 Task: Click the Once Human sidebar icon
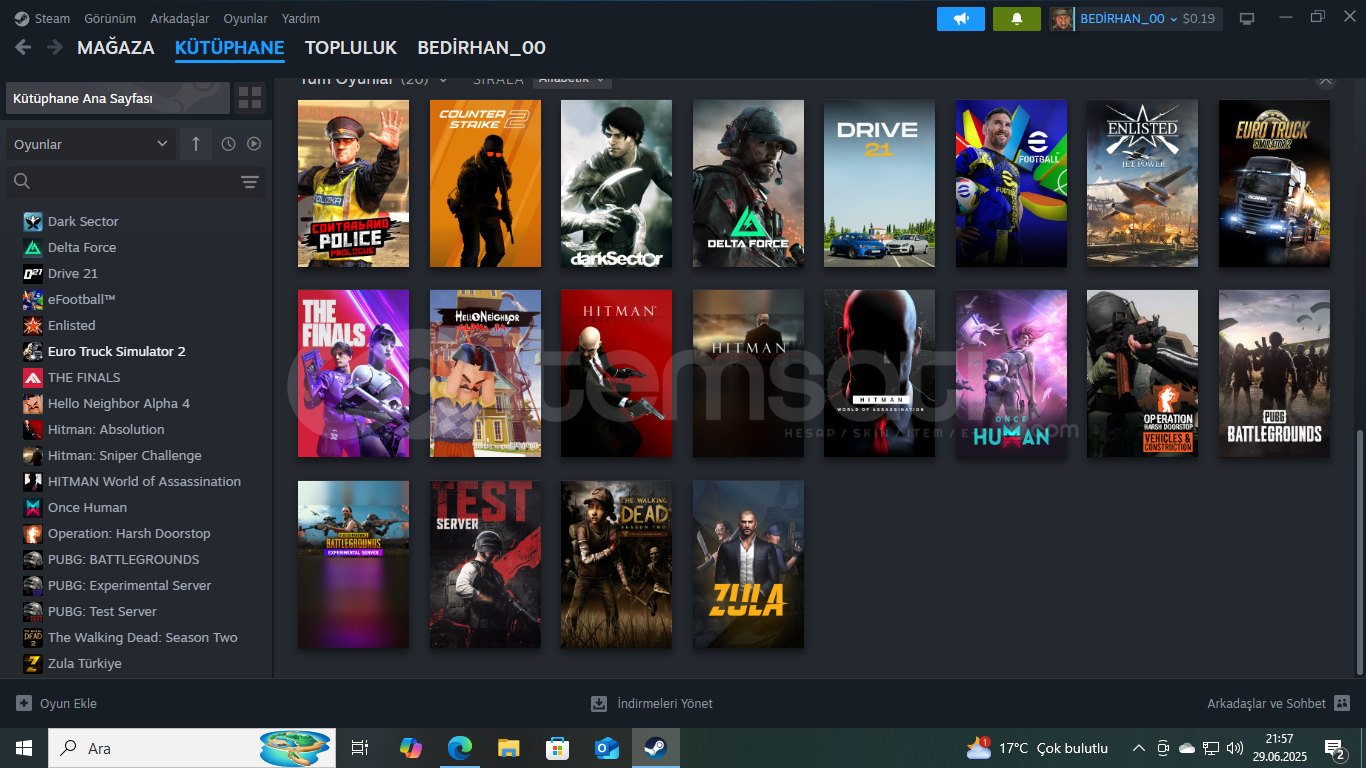[33, 507]
